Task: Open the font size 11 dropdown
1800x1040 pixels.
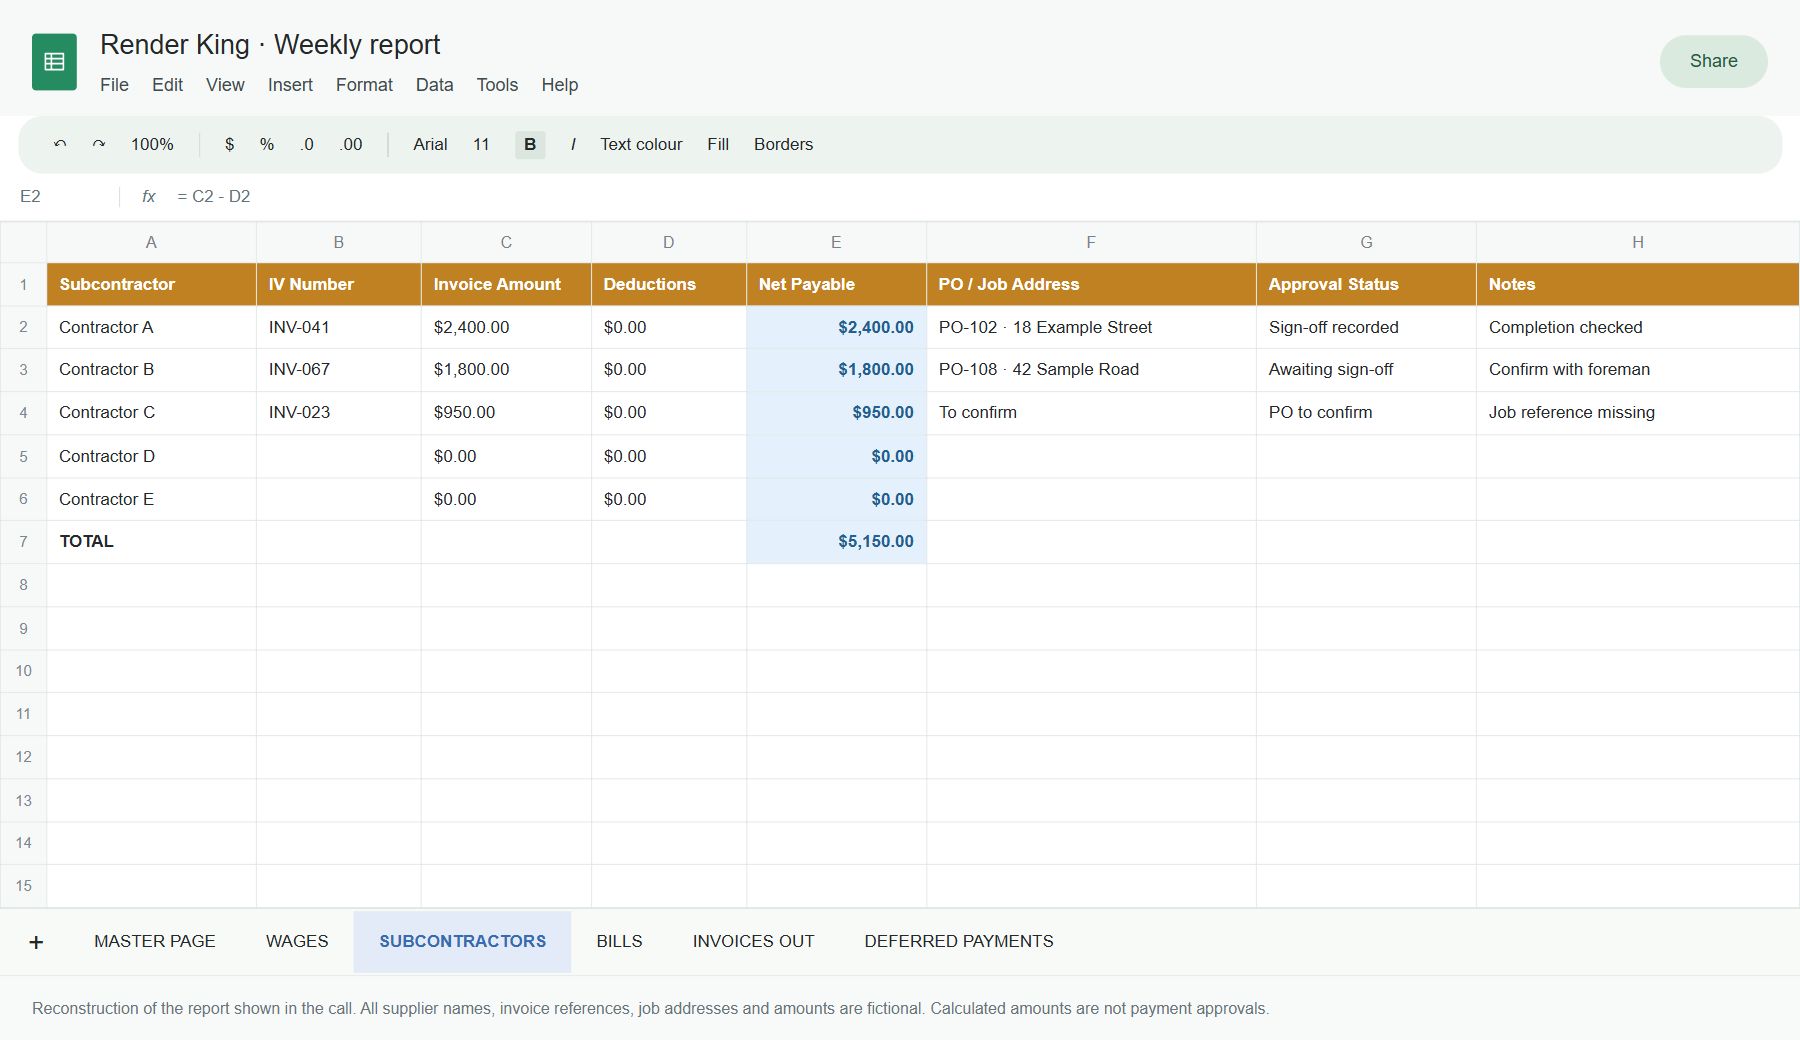Action: point(481,144)
